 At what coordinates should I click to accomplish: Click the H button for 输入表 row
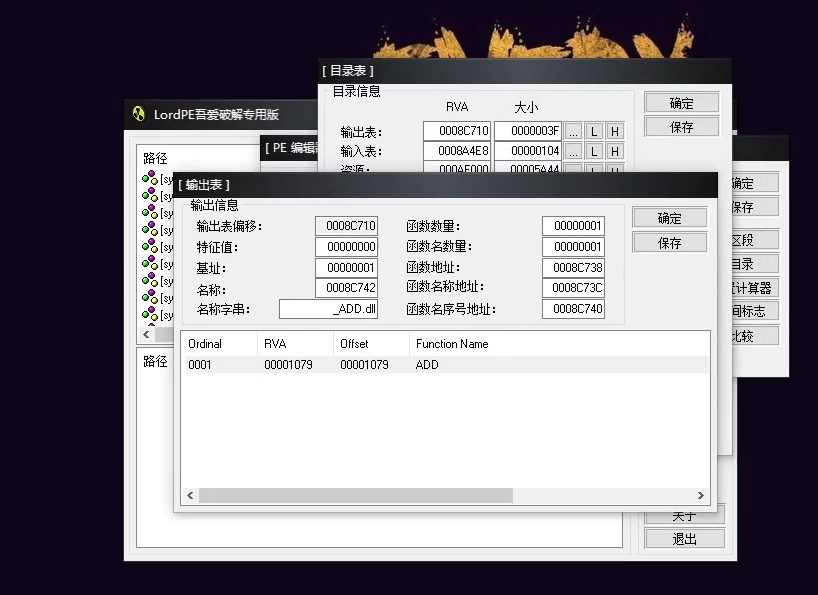[x=615, y=151]
